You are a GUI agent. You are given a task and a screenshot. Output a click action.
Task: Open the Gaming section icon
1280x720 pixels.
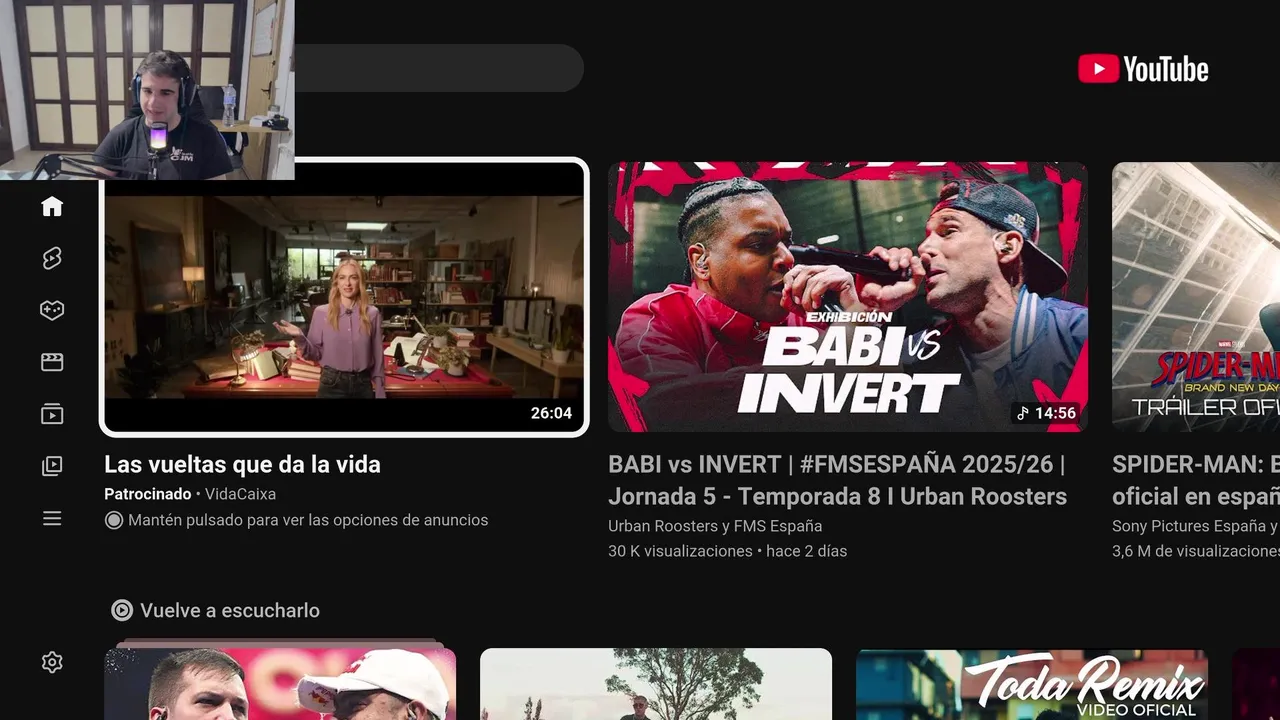coord(52,310)
